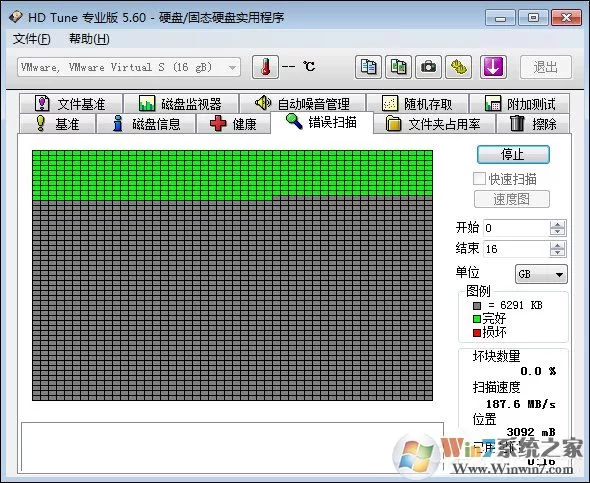This screenshot has width=590, height=483.
Task: Click the purple download arrow icon
Action: click(493, 67)
